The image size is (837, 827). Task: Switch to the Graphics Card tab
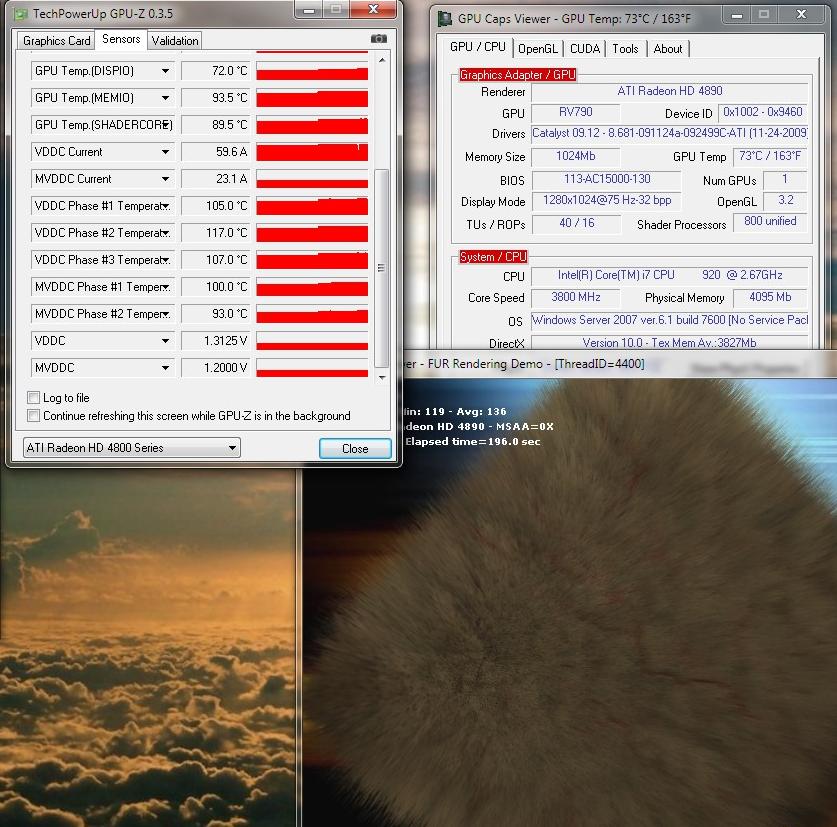tap(56, 41)
